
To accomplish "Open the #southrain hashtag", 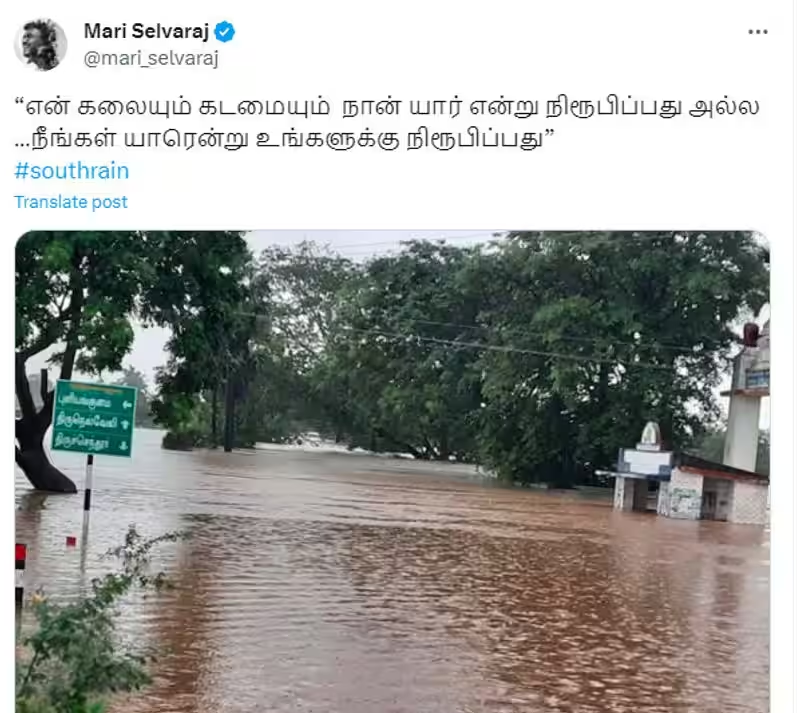I will pos(72,171).
